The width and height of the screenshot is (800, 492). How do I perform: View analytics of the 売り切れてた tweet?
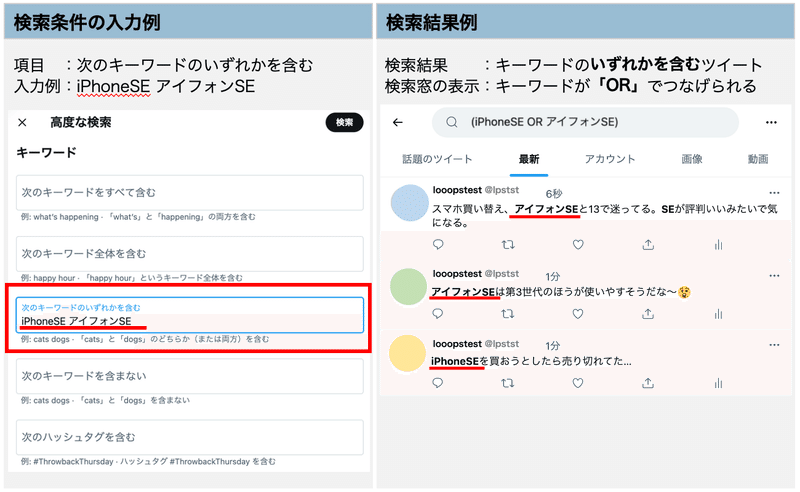point(718,383)
